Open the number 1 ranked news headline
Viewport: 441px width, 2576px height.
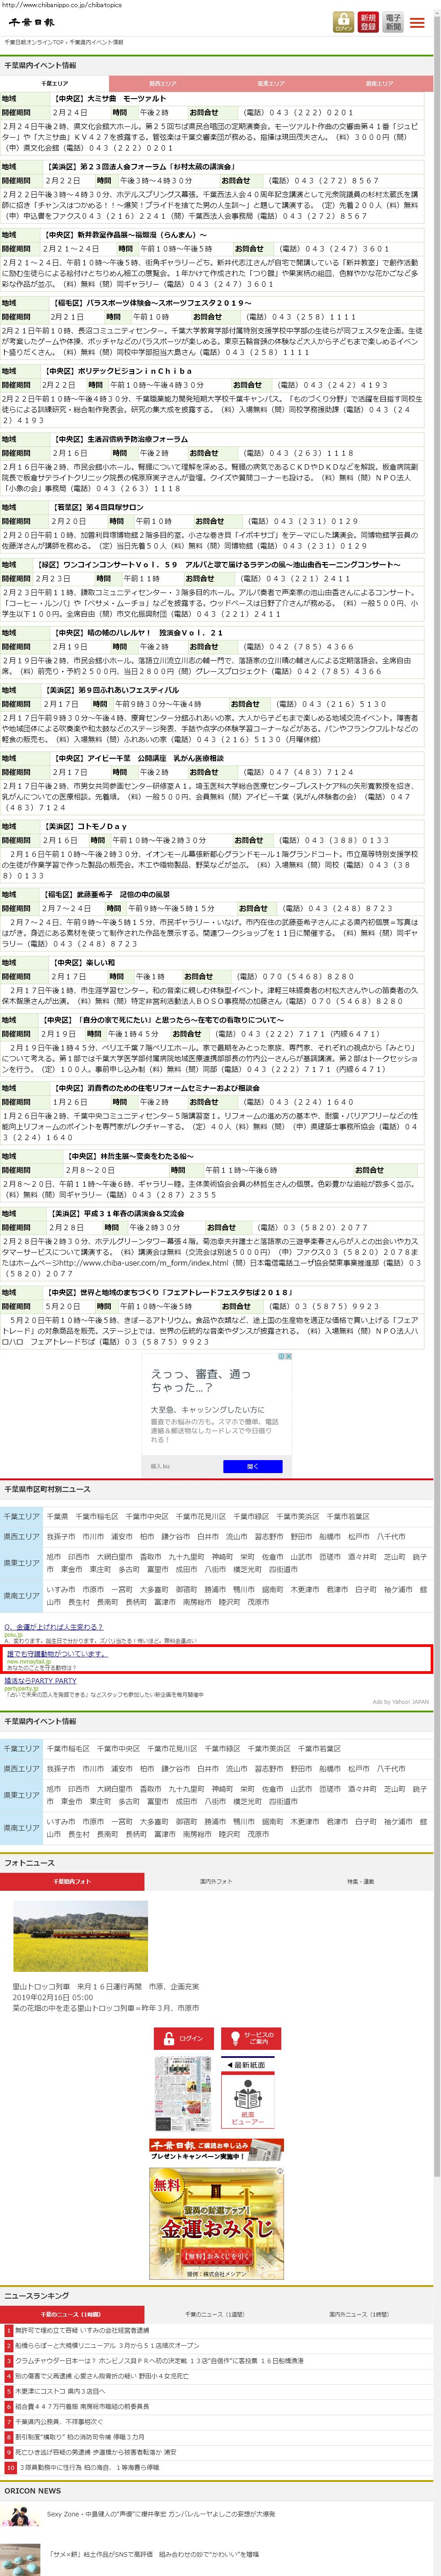point(82,2330)
